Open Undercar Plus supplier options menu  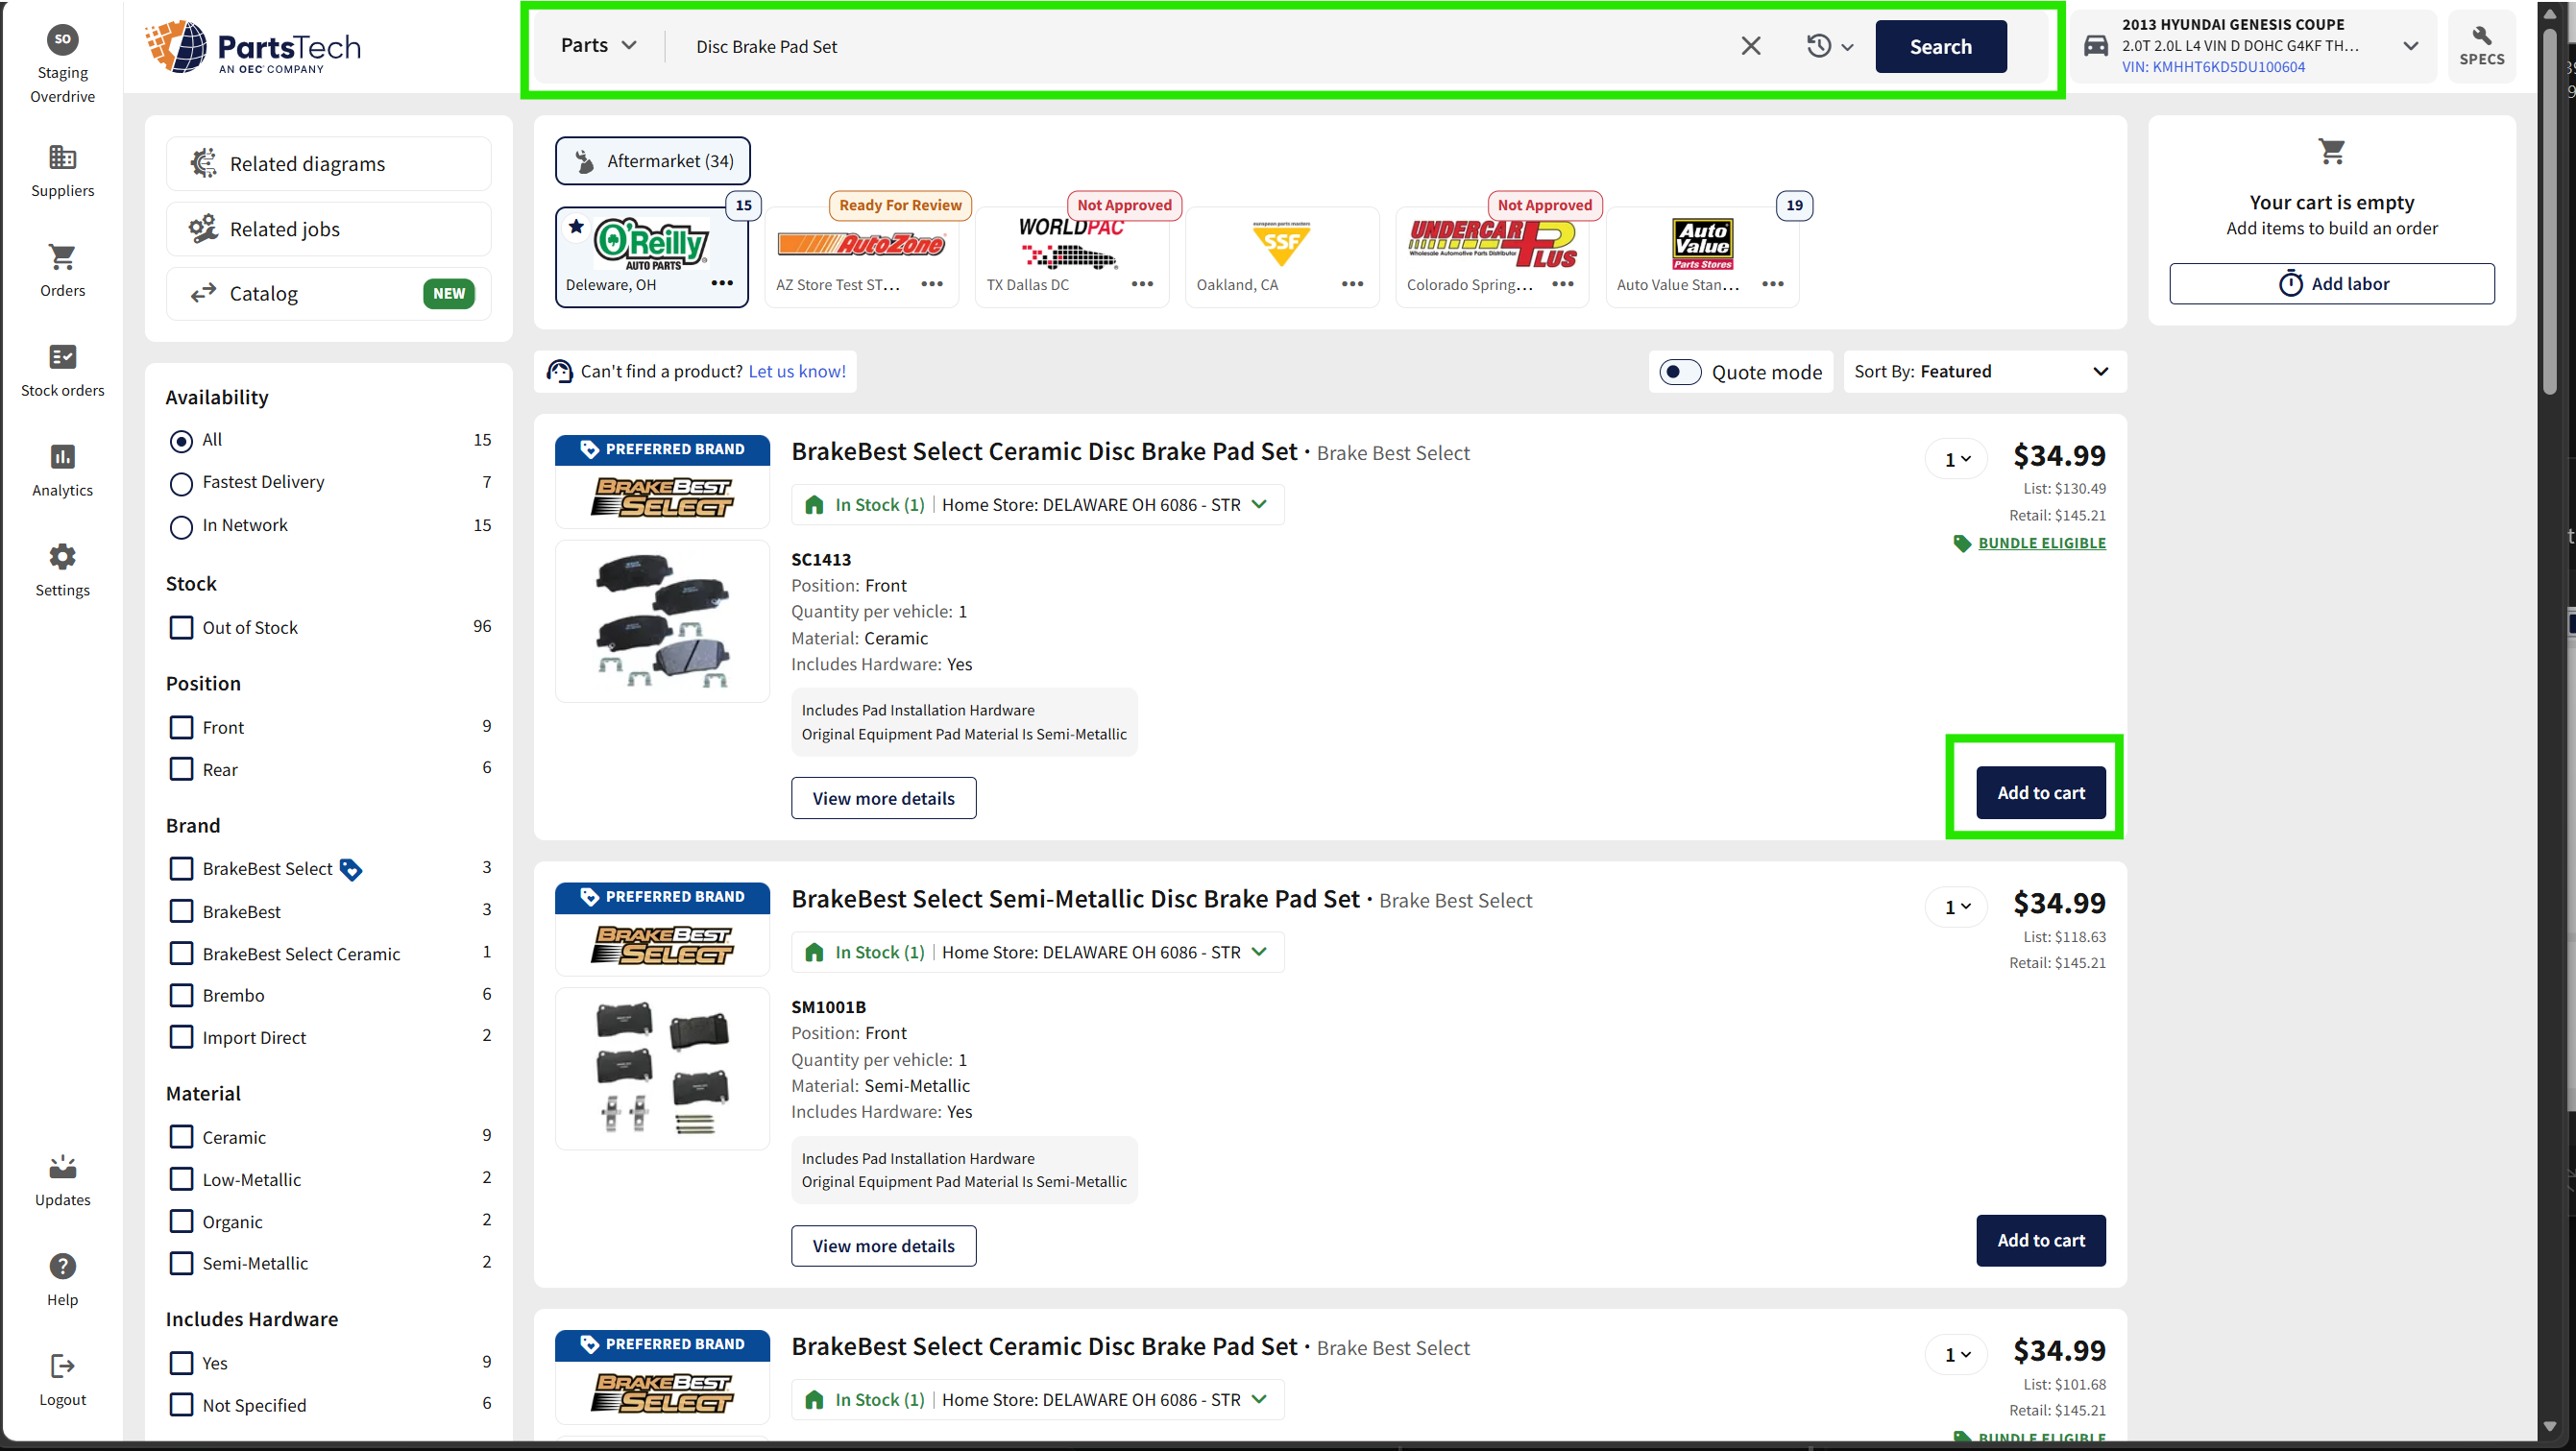click(1562, 284)
